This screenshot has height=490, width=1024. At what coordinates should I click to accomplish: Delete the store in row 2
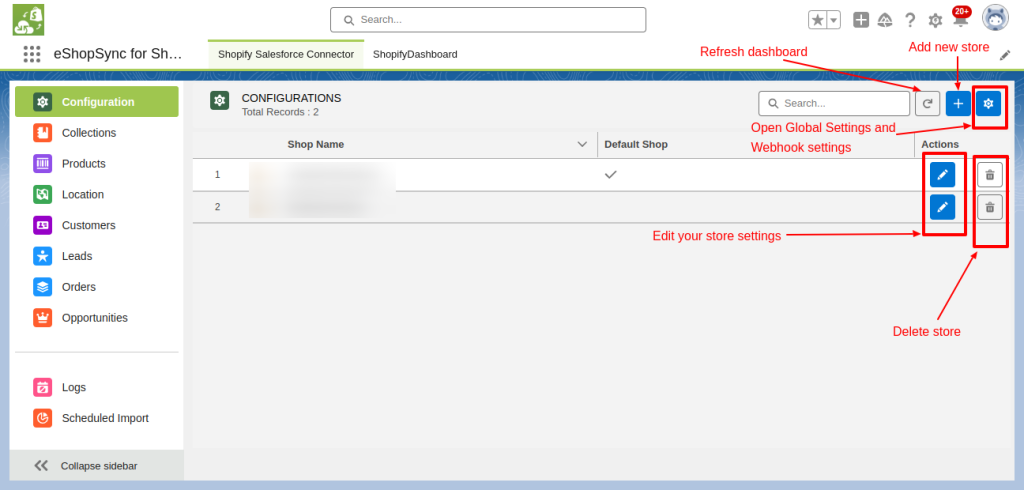click(990, 207)
